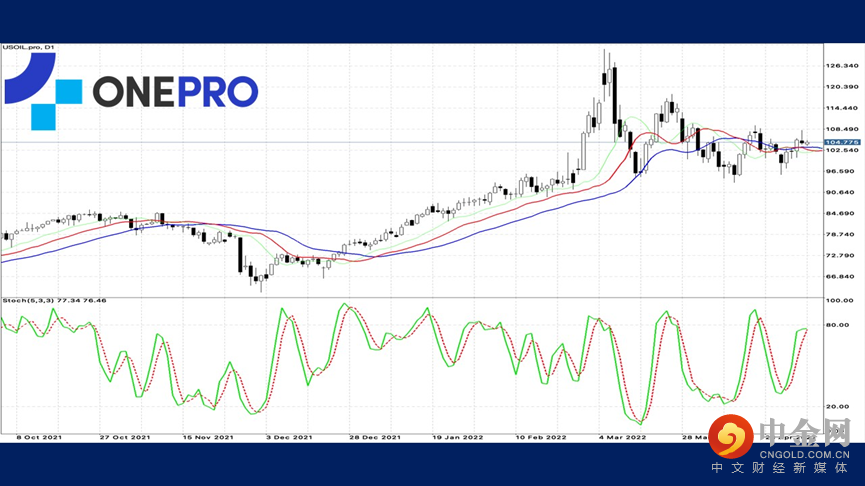Select the 8 Oct 2021 date marker
865x486 pixels.
pos(39,437)
